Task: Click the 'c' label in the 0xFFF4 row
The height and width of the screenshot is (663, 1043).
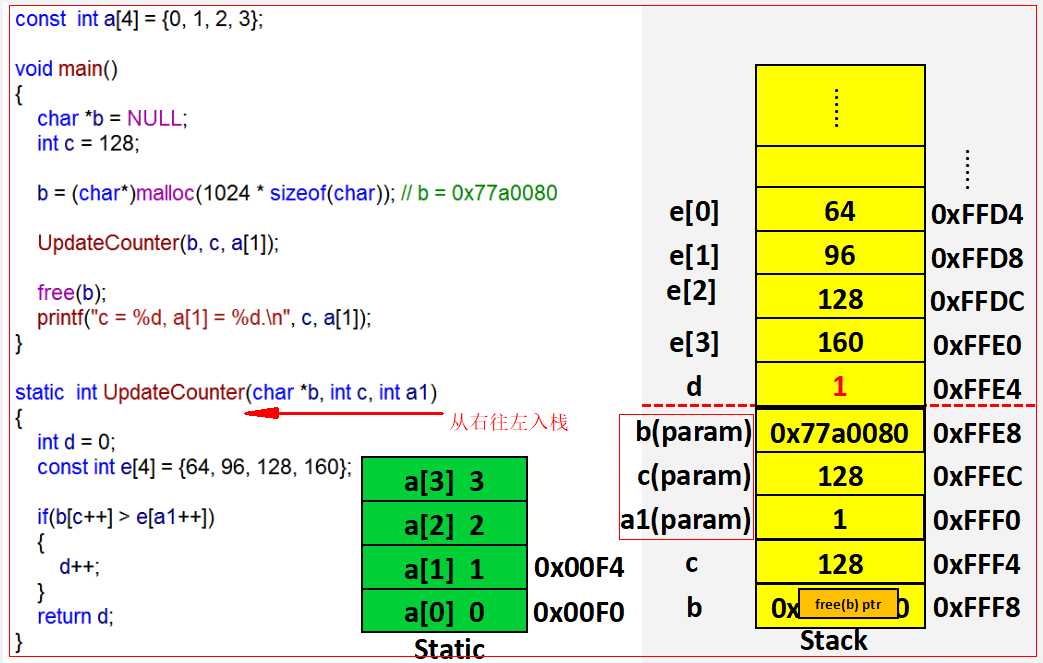Action: tap(692, 564)
